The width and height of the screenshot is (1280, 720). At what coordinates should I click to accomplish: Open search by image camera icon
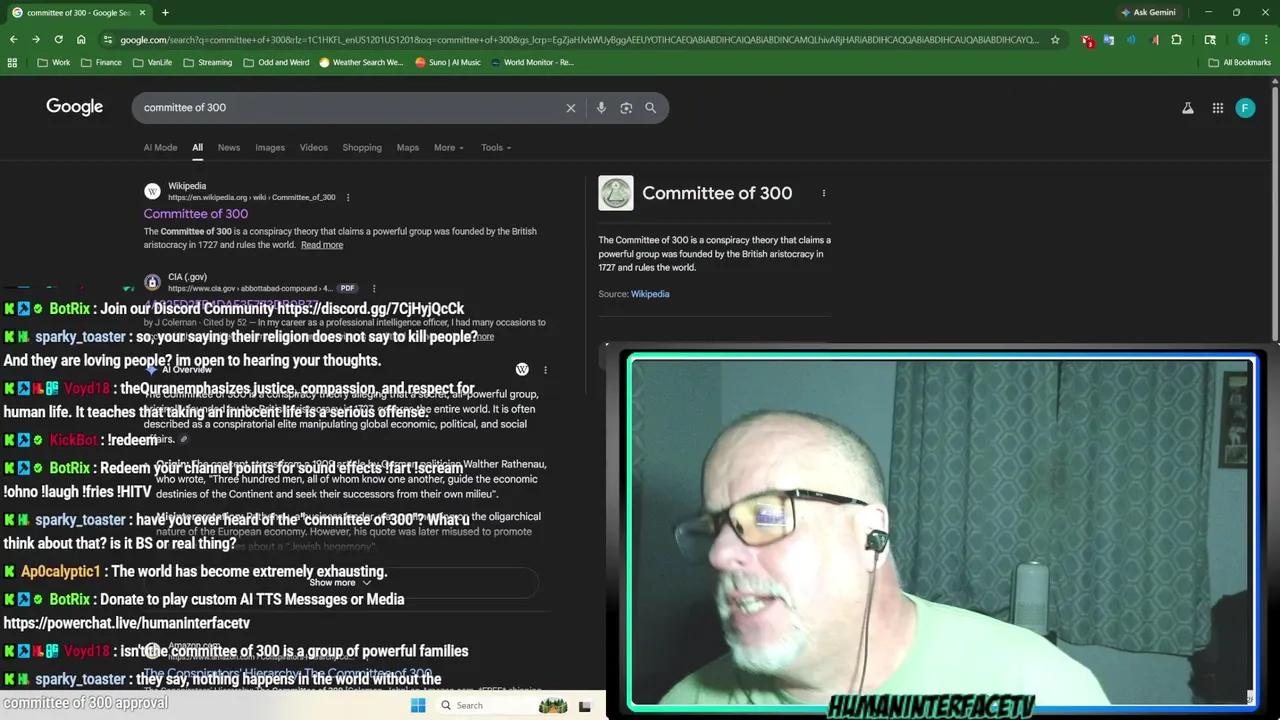point(626,108)
